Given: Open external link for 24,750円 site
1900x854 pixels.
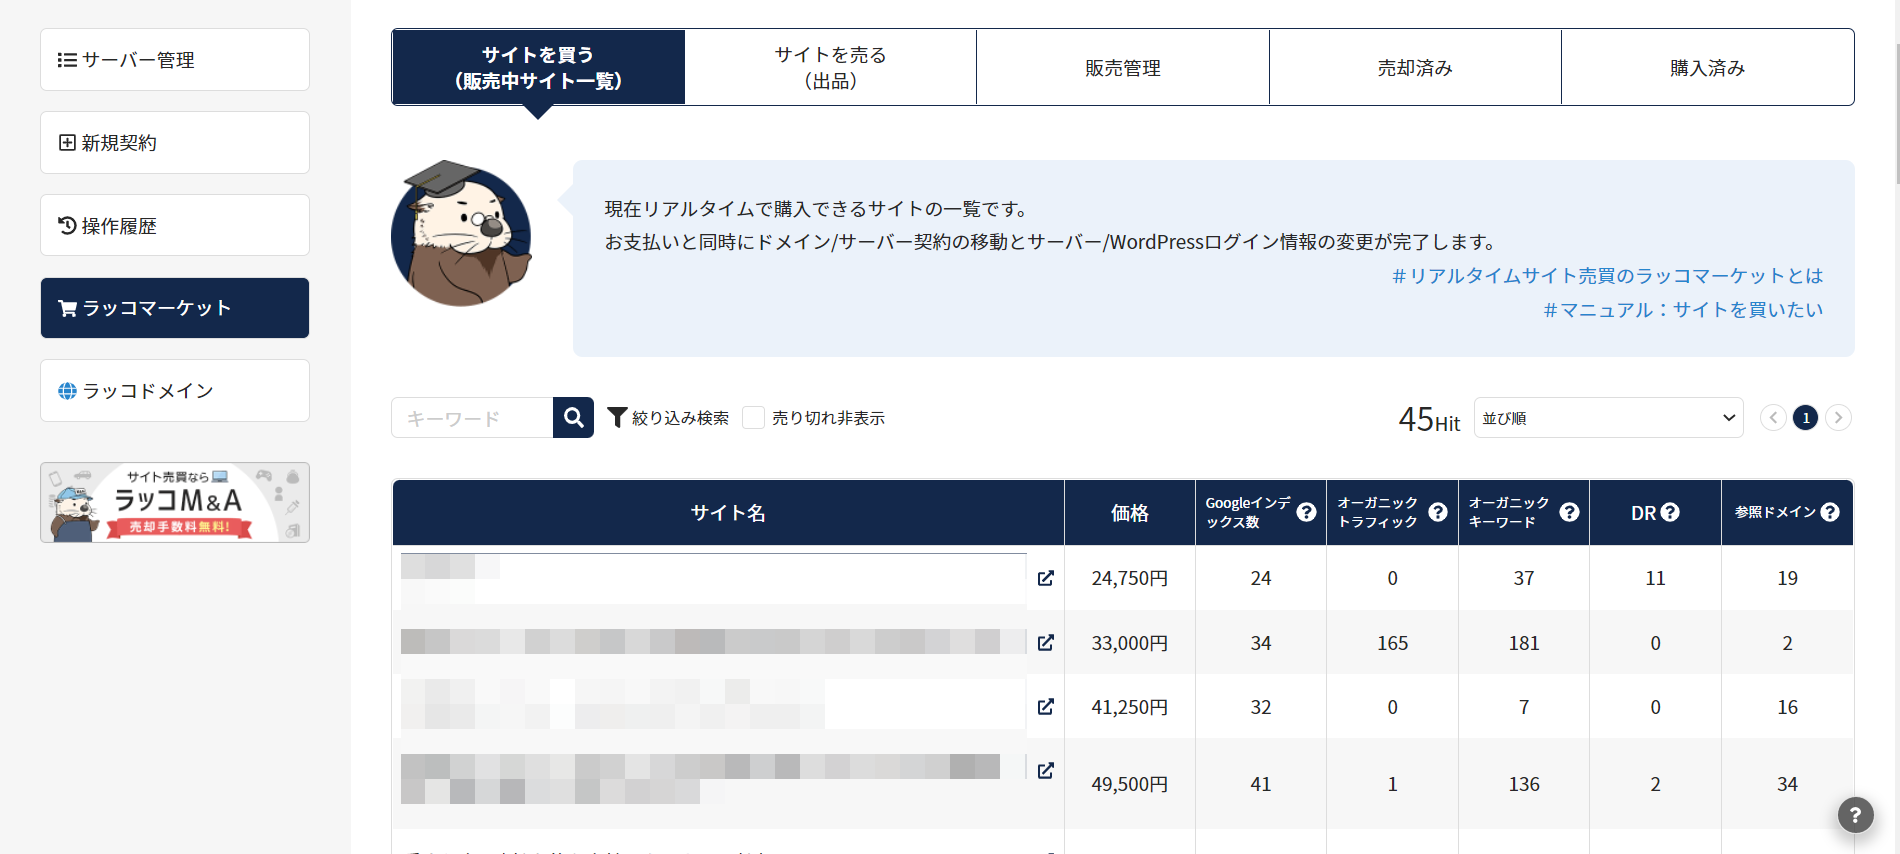Looking at the screenshot, I should pos(1046,578).
